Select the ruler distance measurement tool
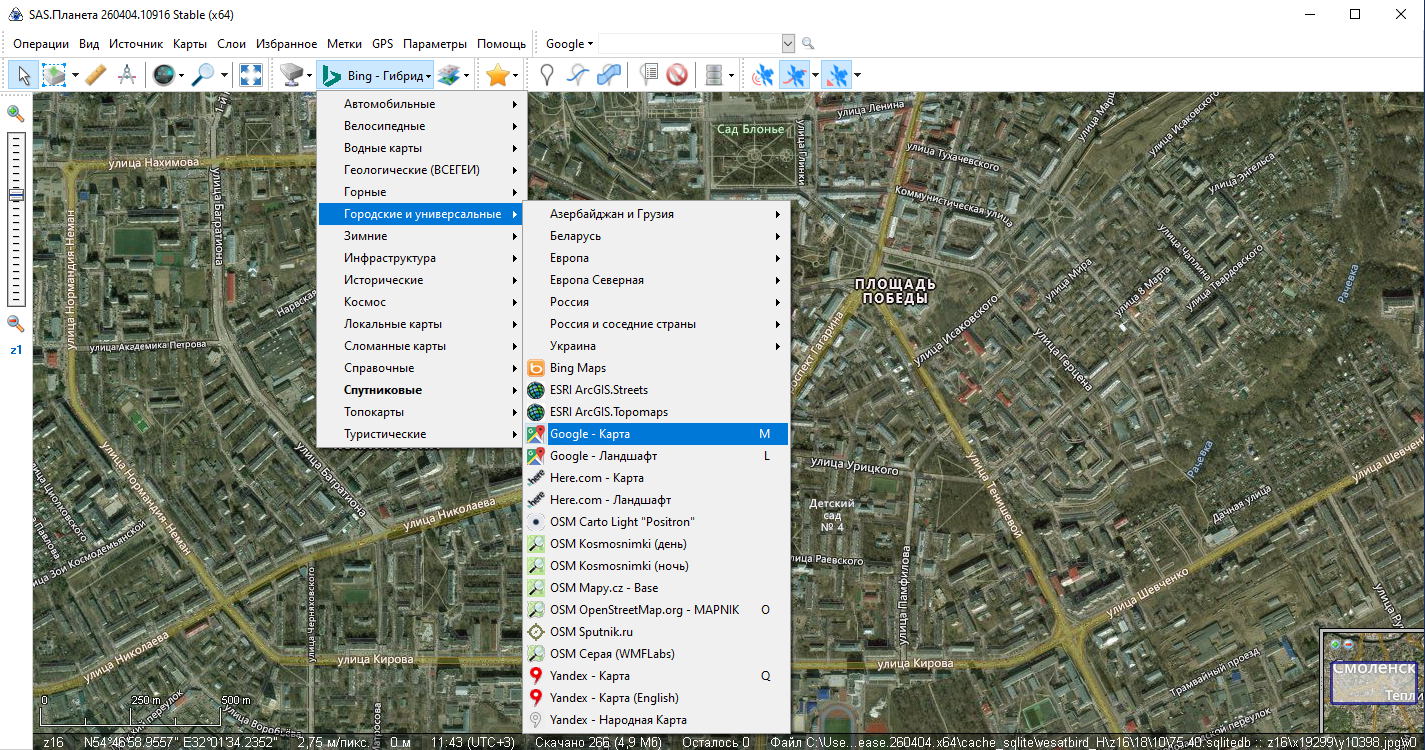Viewport: 1425px width, 750px height. [x=96, y=75]
